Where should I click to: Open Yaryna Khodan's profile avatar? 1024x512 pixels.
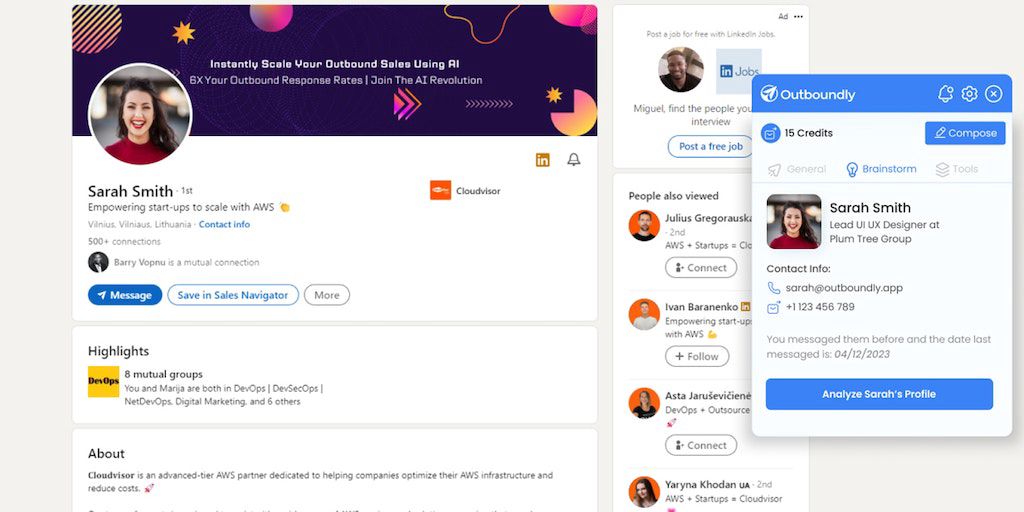point(644,492)
